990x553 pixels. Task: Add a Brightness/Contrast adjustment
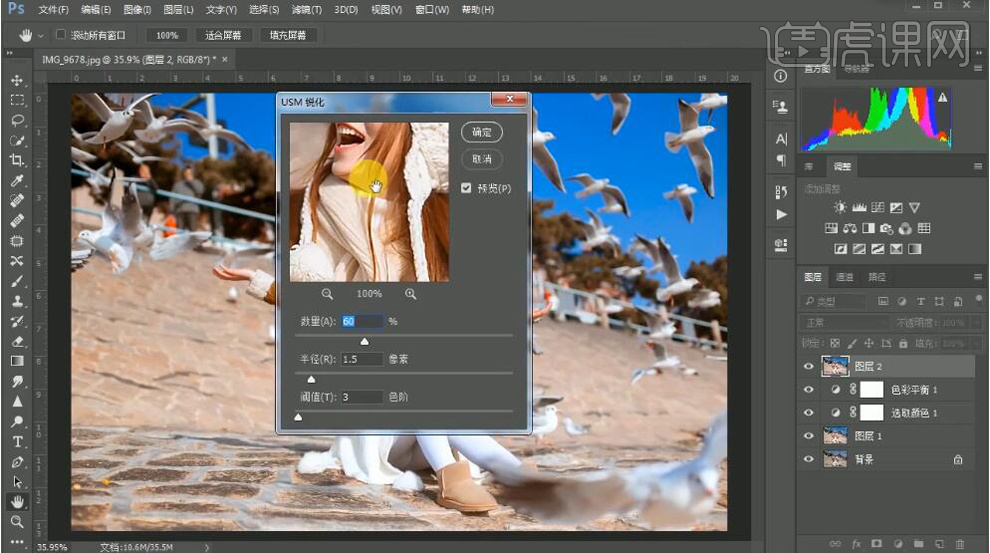point(838,207)
